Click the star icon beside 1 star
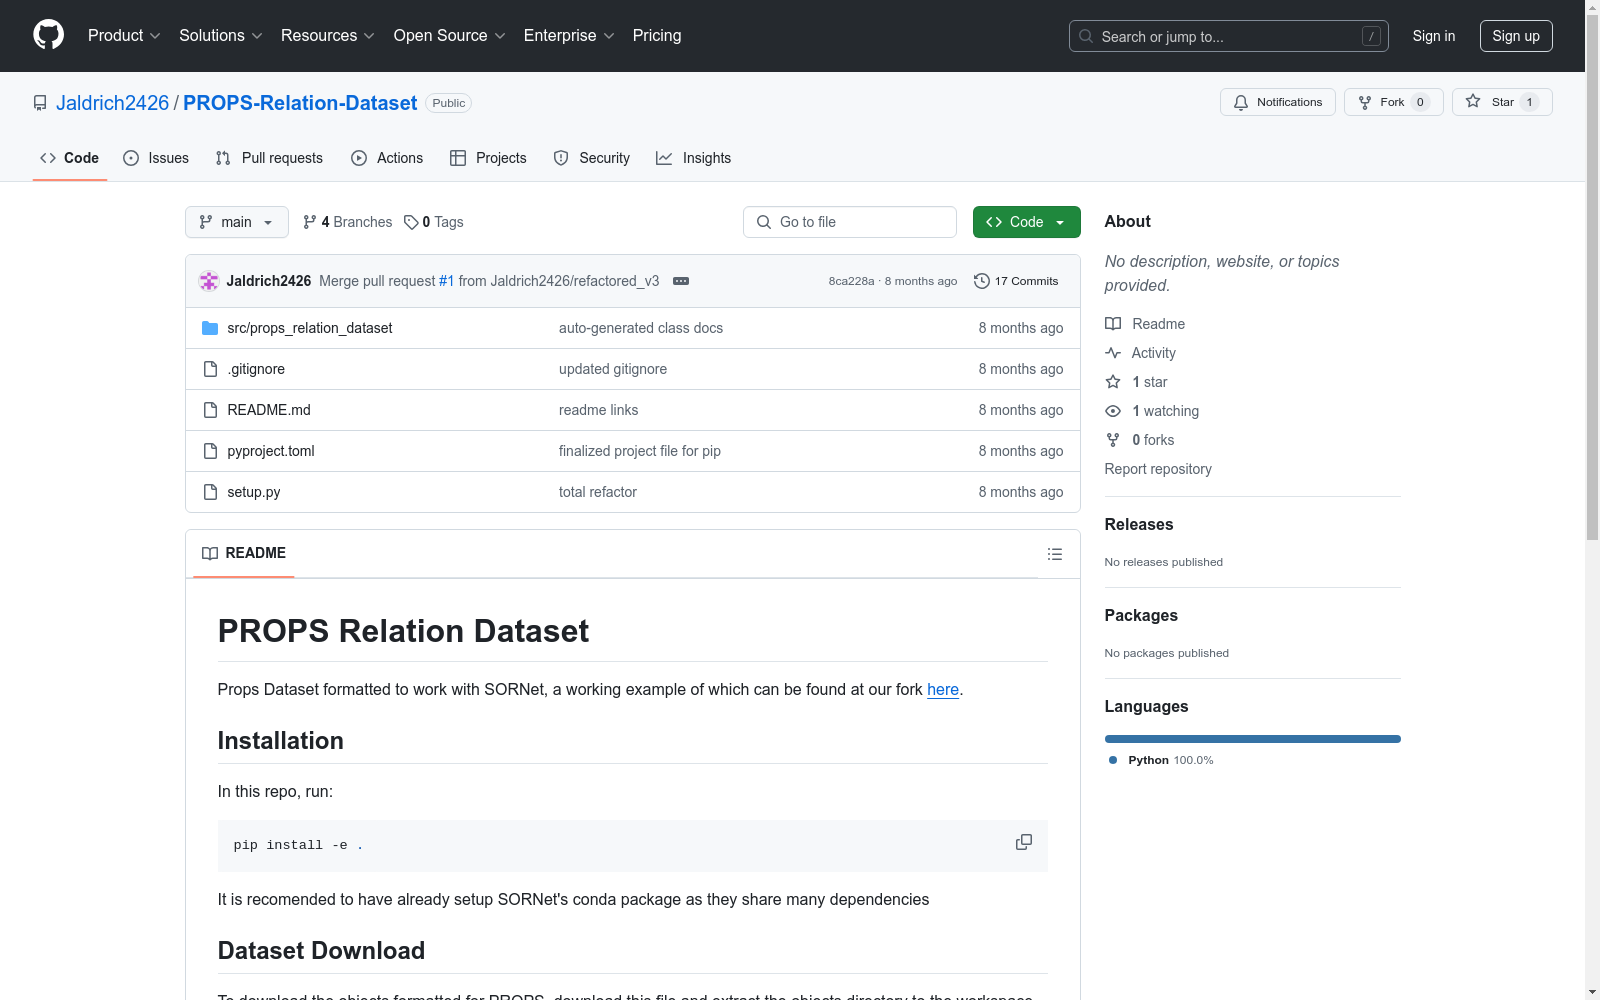Screen dimensions: 1600x1000 pyautogui.click(x=1113, y=382)
